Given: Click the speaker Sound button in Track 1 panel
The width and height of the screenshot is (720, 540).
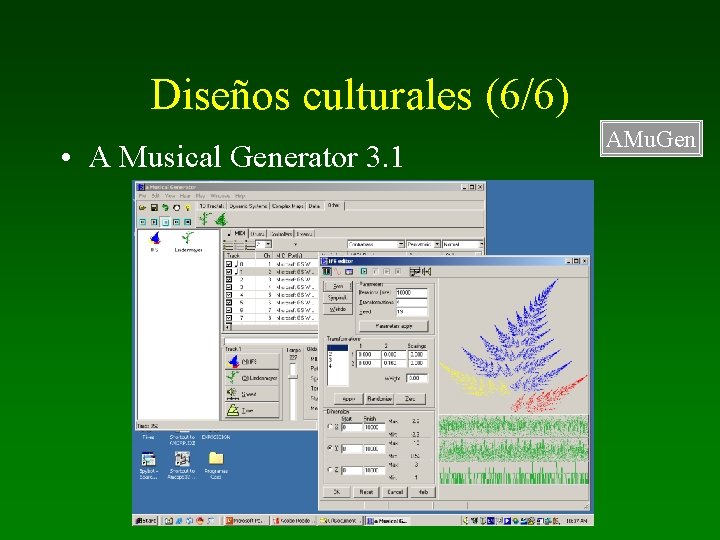Looking at the screenshot, I should click(x=252, y=394).
